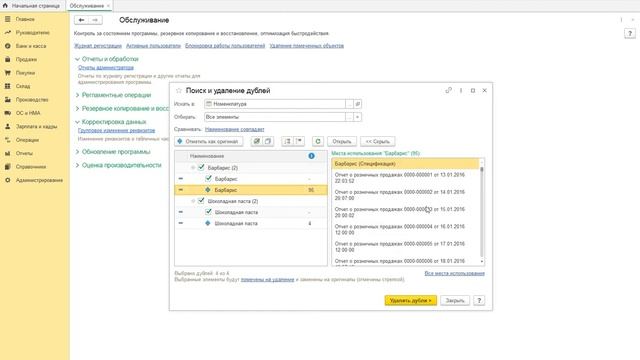Viewport: 640px width, 360px height.
Task: Open Активные пользователи link
Action: [153, 46]
